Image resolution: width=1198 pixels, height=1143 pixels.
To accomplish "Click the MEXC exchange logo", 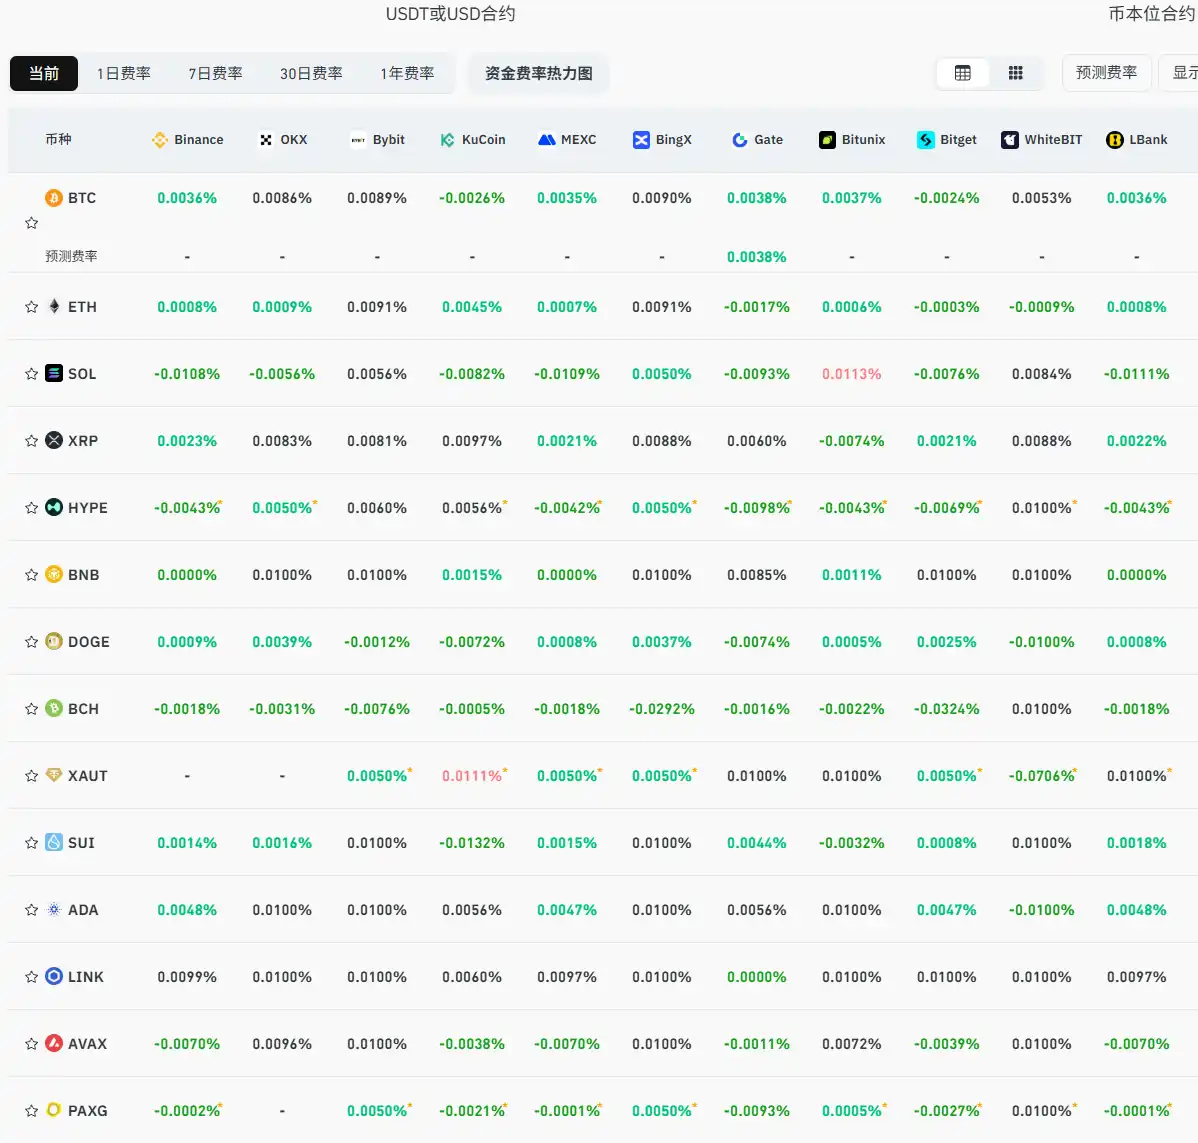I will [x=546, y=140].
